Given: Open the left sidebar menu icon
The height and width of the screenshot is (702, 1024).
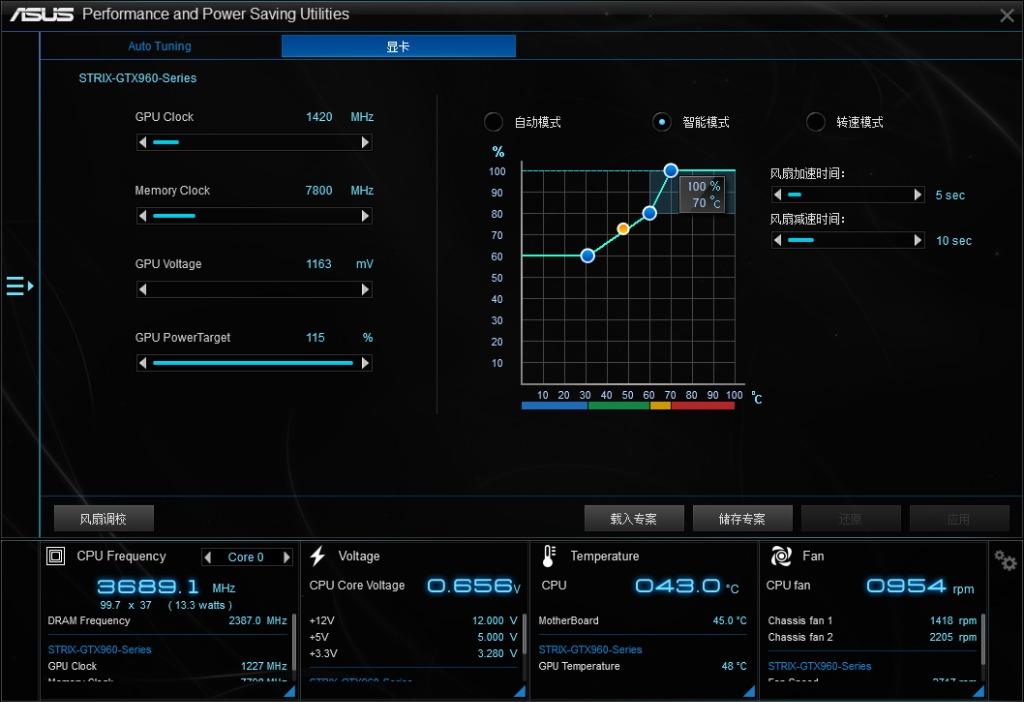Looking at the screenshot, I should pyautogui.click(x=19, y=287).
